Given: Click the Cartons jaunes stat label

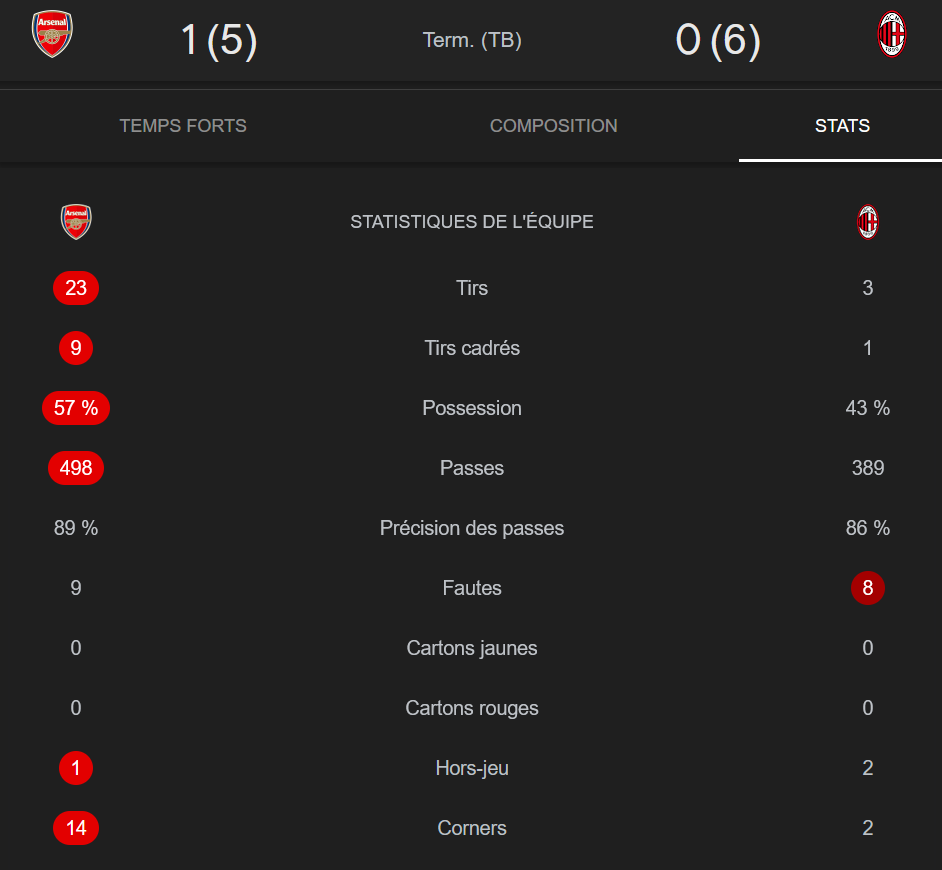Looking at the screenshot, I should [472, 648].
